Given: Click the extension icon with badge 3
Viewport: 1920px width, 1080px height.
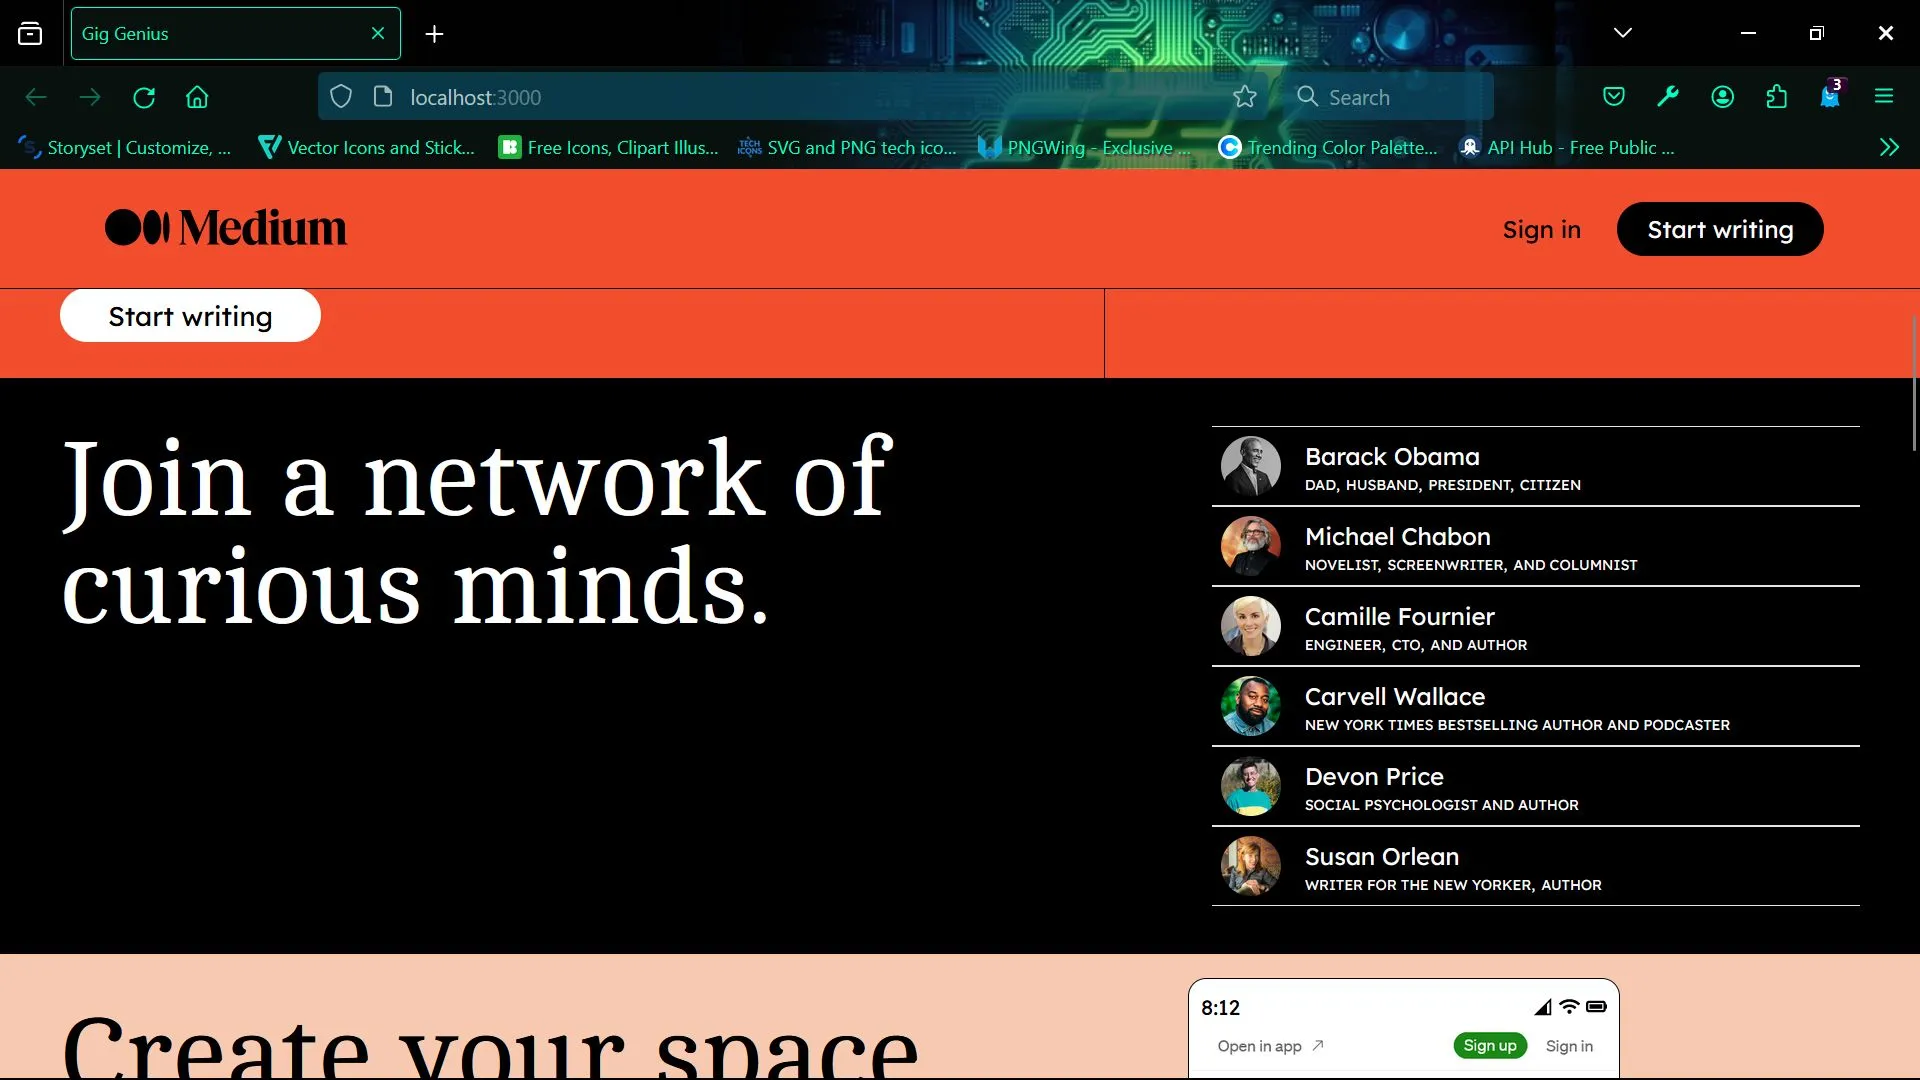Looking at the screenshot, I should coord(1831,95).
